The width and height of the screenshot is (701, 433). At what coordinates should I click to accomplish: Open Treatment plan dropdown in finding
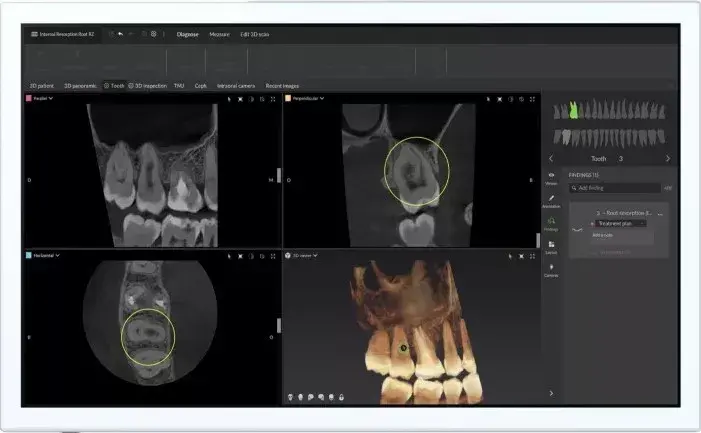621,223
